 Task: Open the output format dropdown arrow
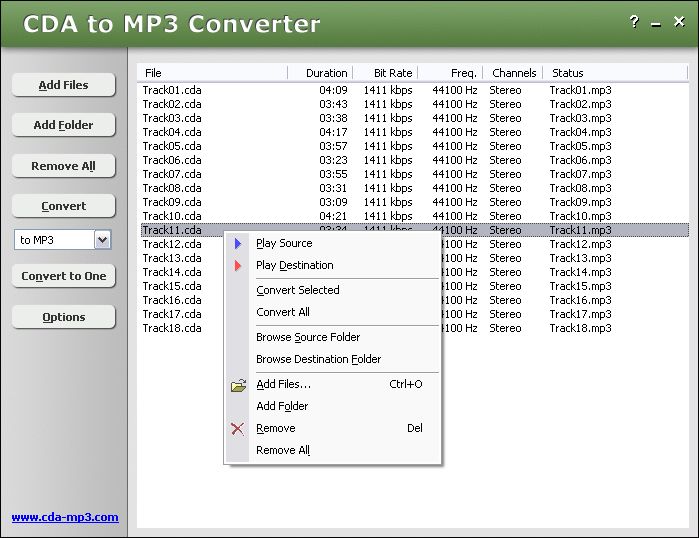point(103,240)
